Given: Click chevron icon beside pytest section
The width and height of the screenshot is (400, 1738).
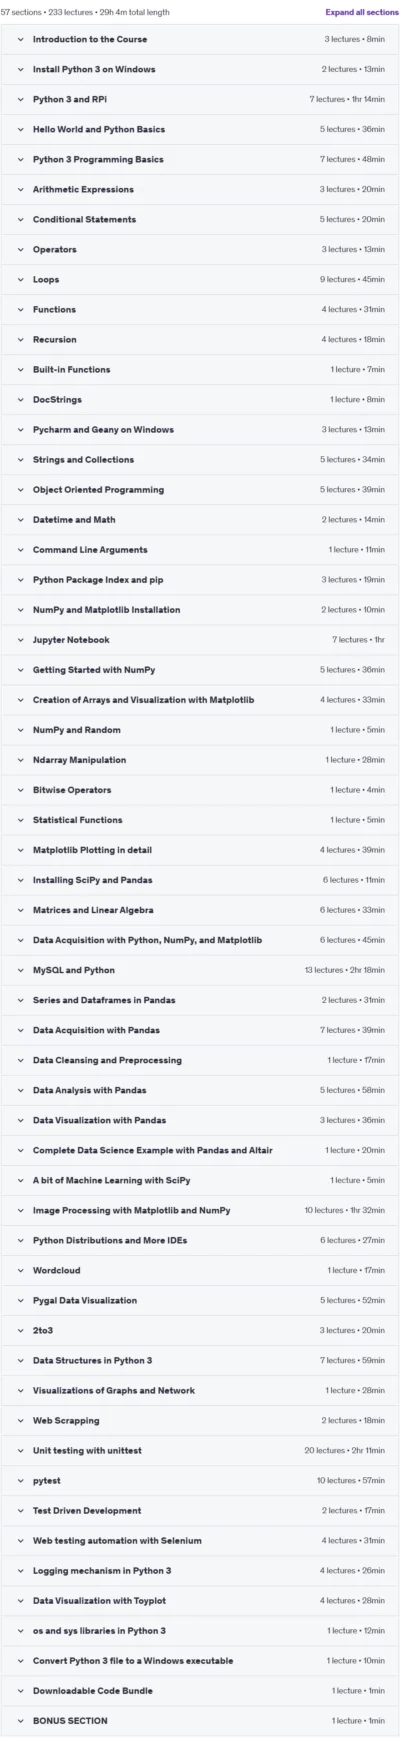Looking at the screenshot, I should coord(20,1480).
